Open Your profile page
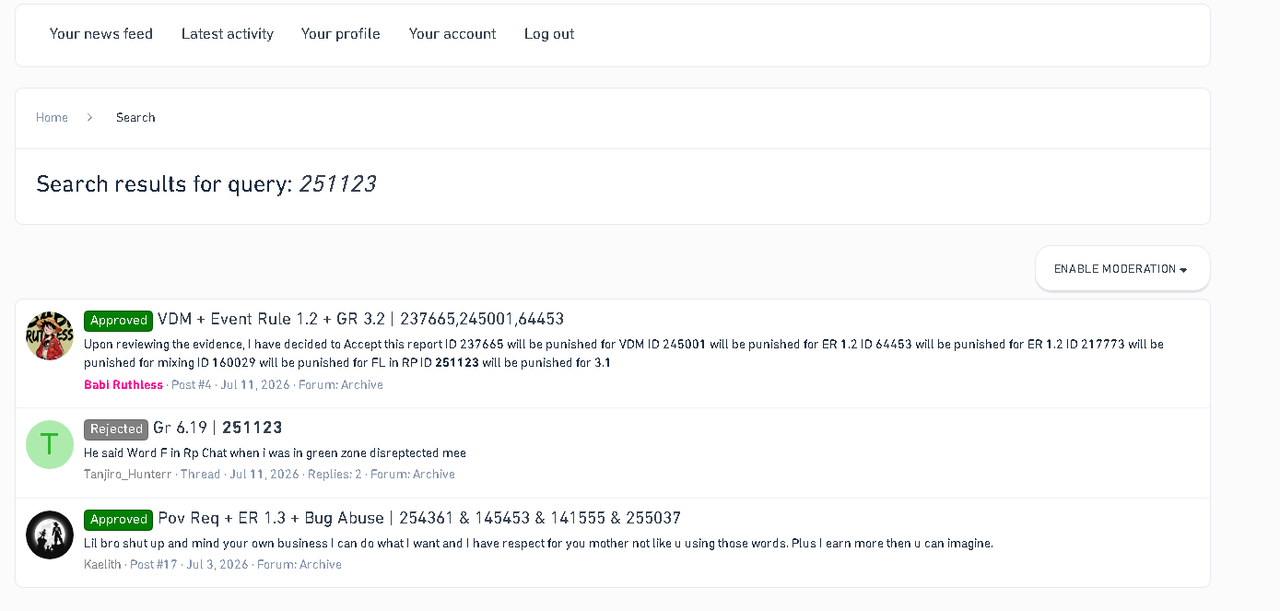This screenshot has height=611, width=1280. pyautogui.click(x=341, y=34)
